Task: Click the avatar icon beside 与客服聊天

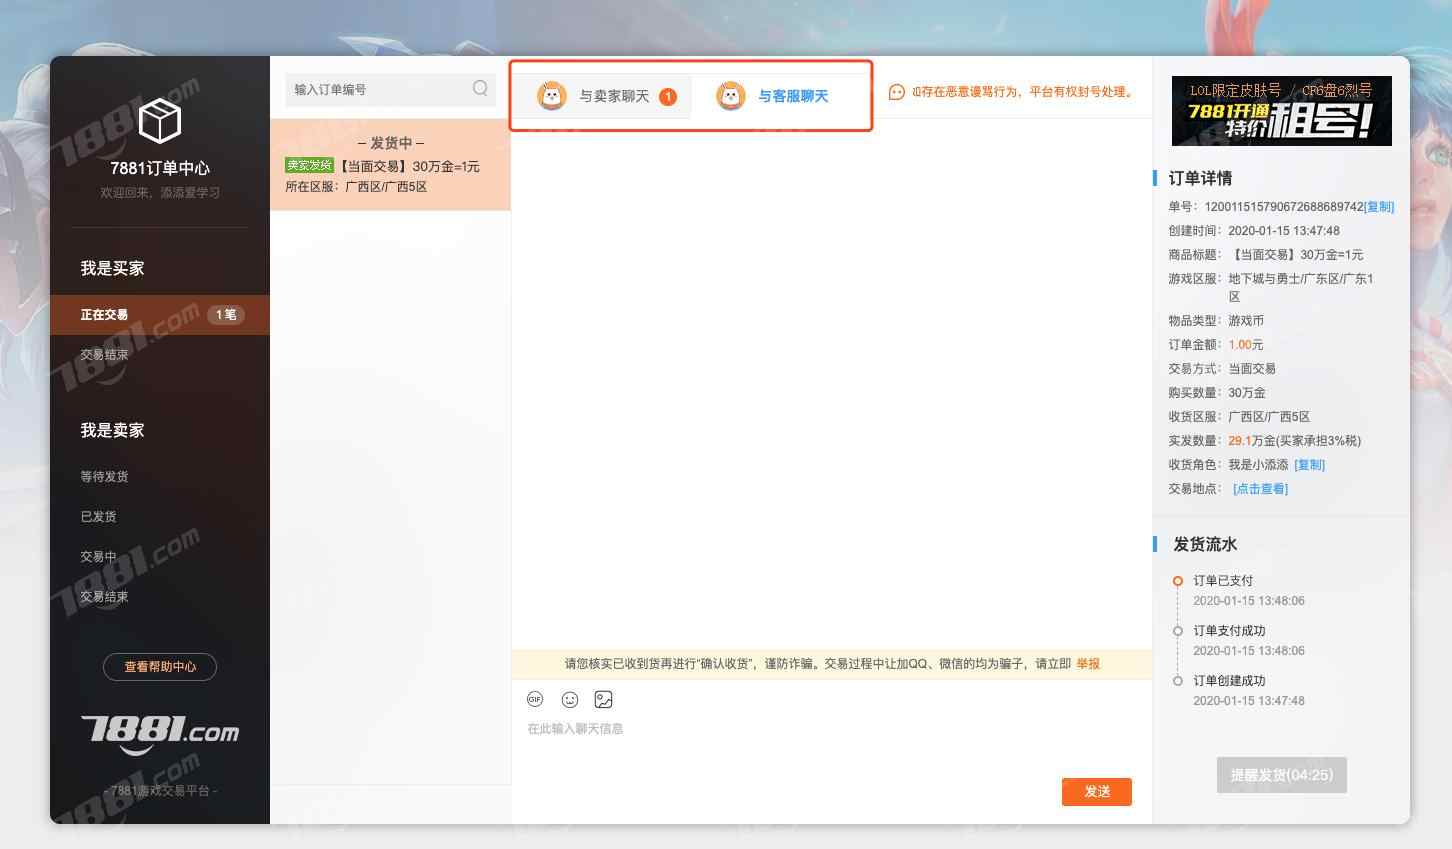Action: coord(731,96)
